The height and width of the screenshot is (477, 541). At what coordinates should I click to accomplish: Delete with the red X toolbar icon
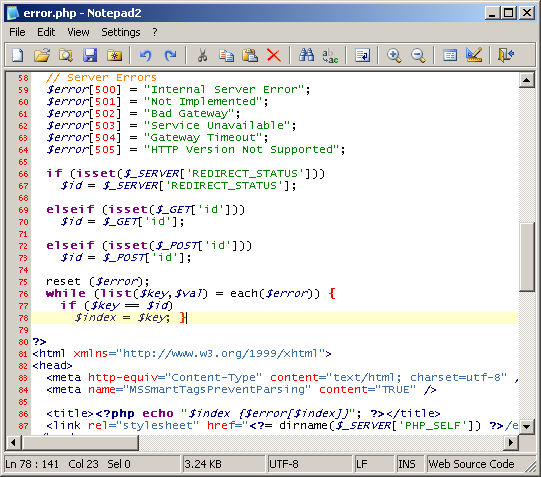tap(274, 55)
